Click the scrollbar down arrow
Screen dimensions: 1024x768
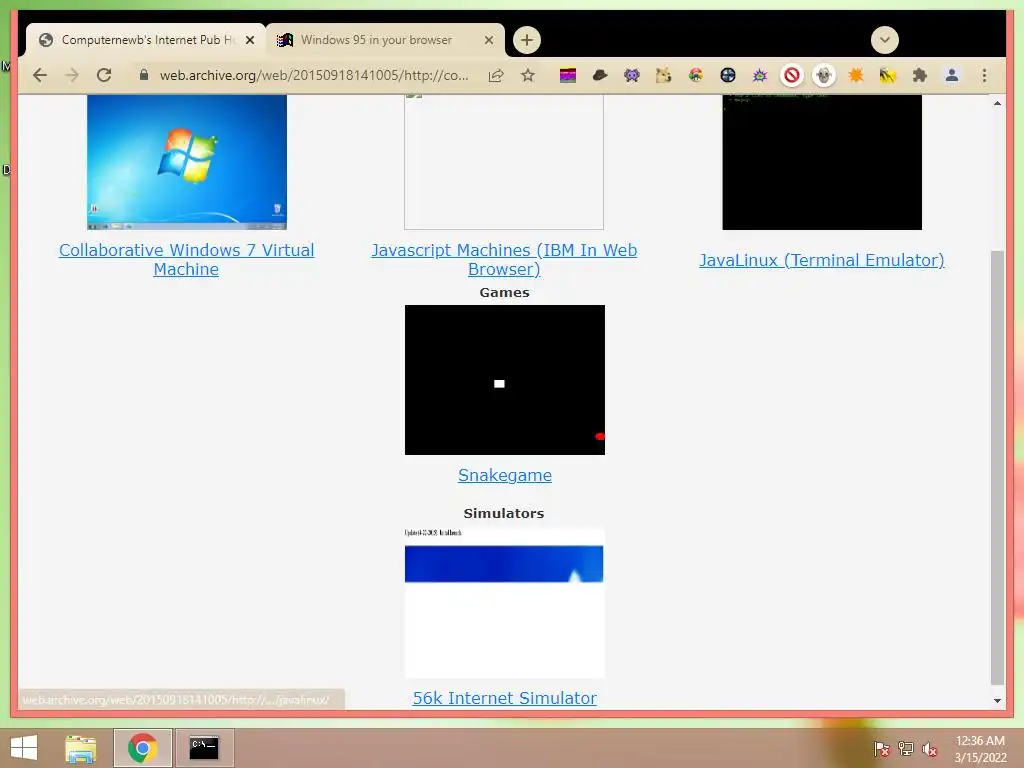tap(997, 701)
